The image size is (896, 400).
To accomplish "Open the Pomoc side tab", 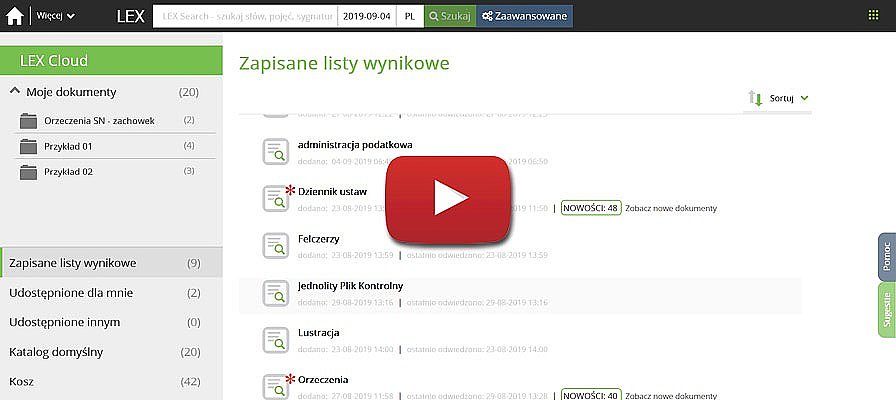I will pyautogui.click(x=886, y=257).
